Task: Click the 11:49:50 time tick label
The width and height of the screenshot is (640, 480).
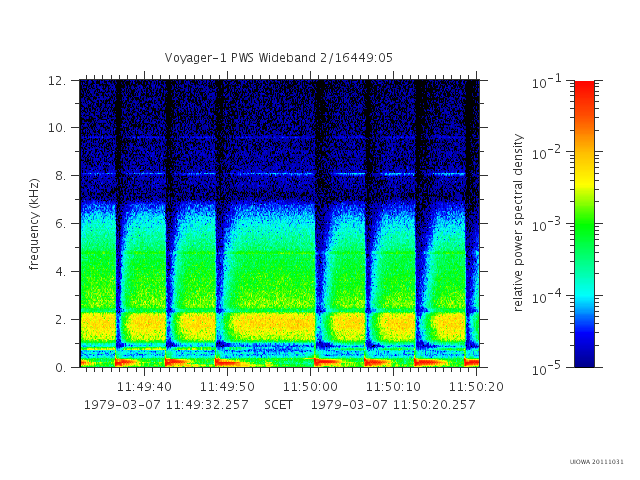Action: tap(227, 386)
